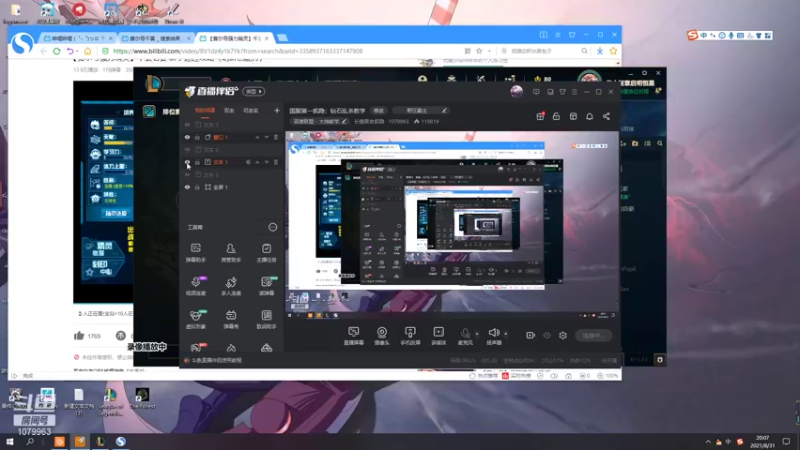Image resolution: width=800 pixels, height=450 pixels.
Task: Click the browser search box
Action: coord(543,51)
